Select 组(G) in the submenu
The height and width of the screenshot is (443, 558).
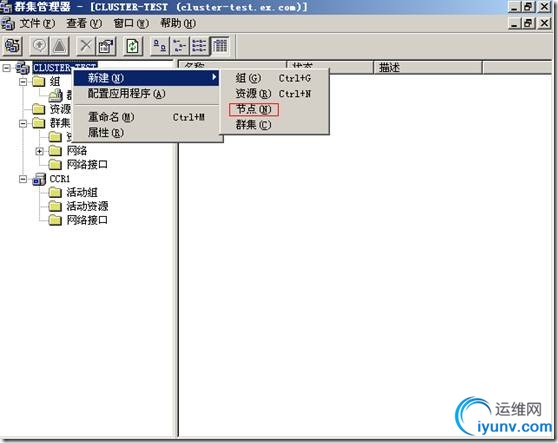(274, 78)
